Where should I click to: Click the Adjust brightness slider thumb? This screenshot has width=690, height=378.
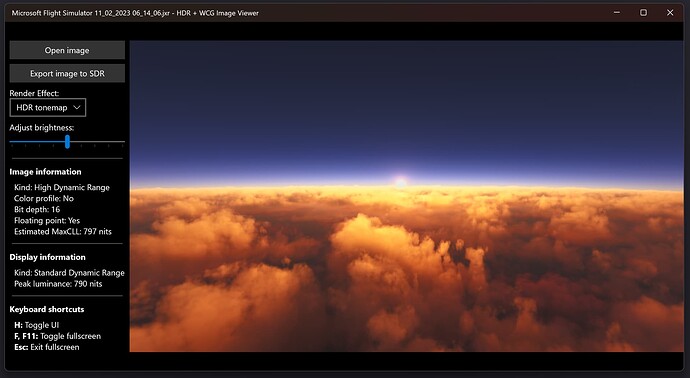click(67, 142)
